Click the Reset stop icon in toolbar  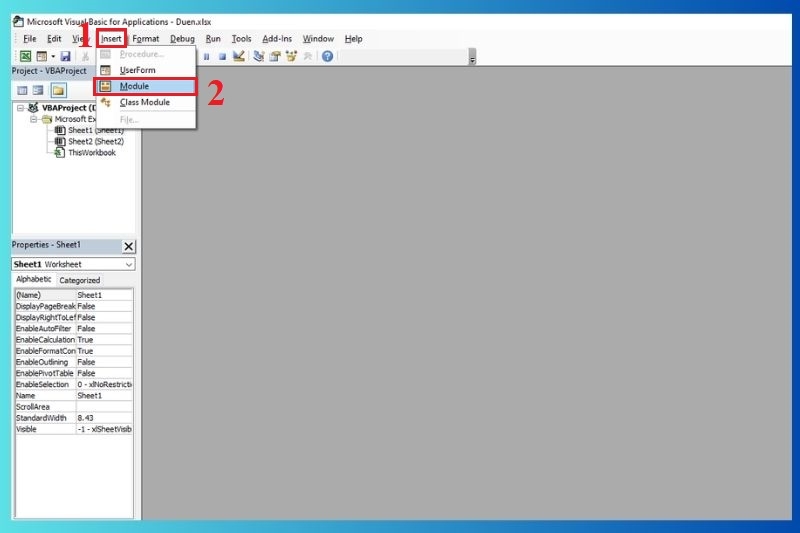(222, 56)
